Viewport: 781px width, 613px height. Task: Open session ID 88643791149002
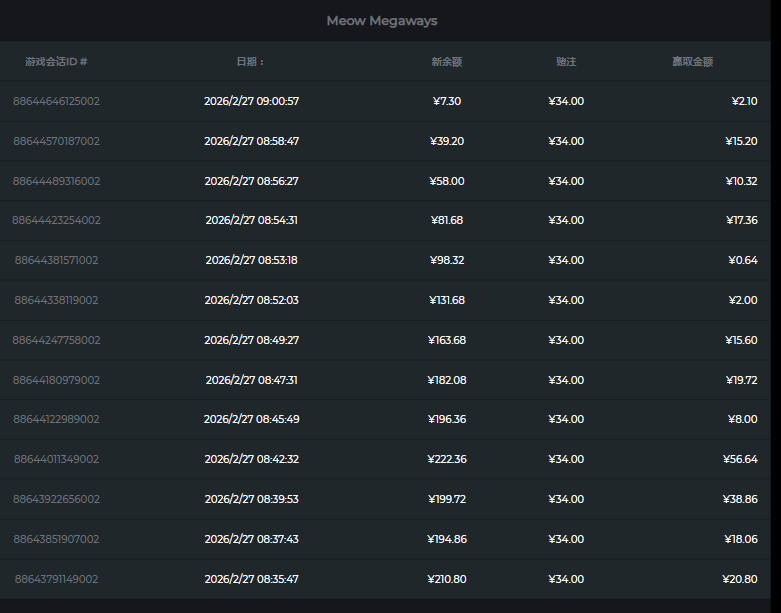pos(56,579)
